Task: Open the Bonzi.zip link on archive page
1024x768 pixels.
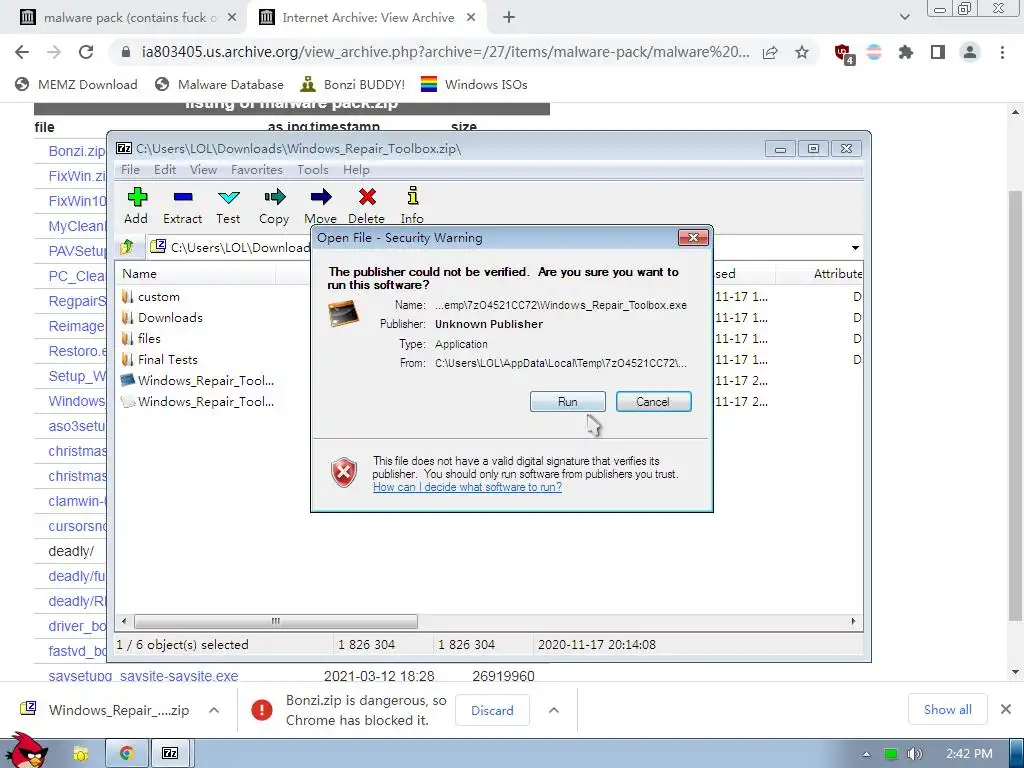Action: point(76,152)
